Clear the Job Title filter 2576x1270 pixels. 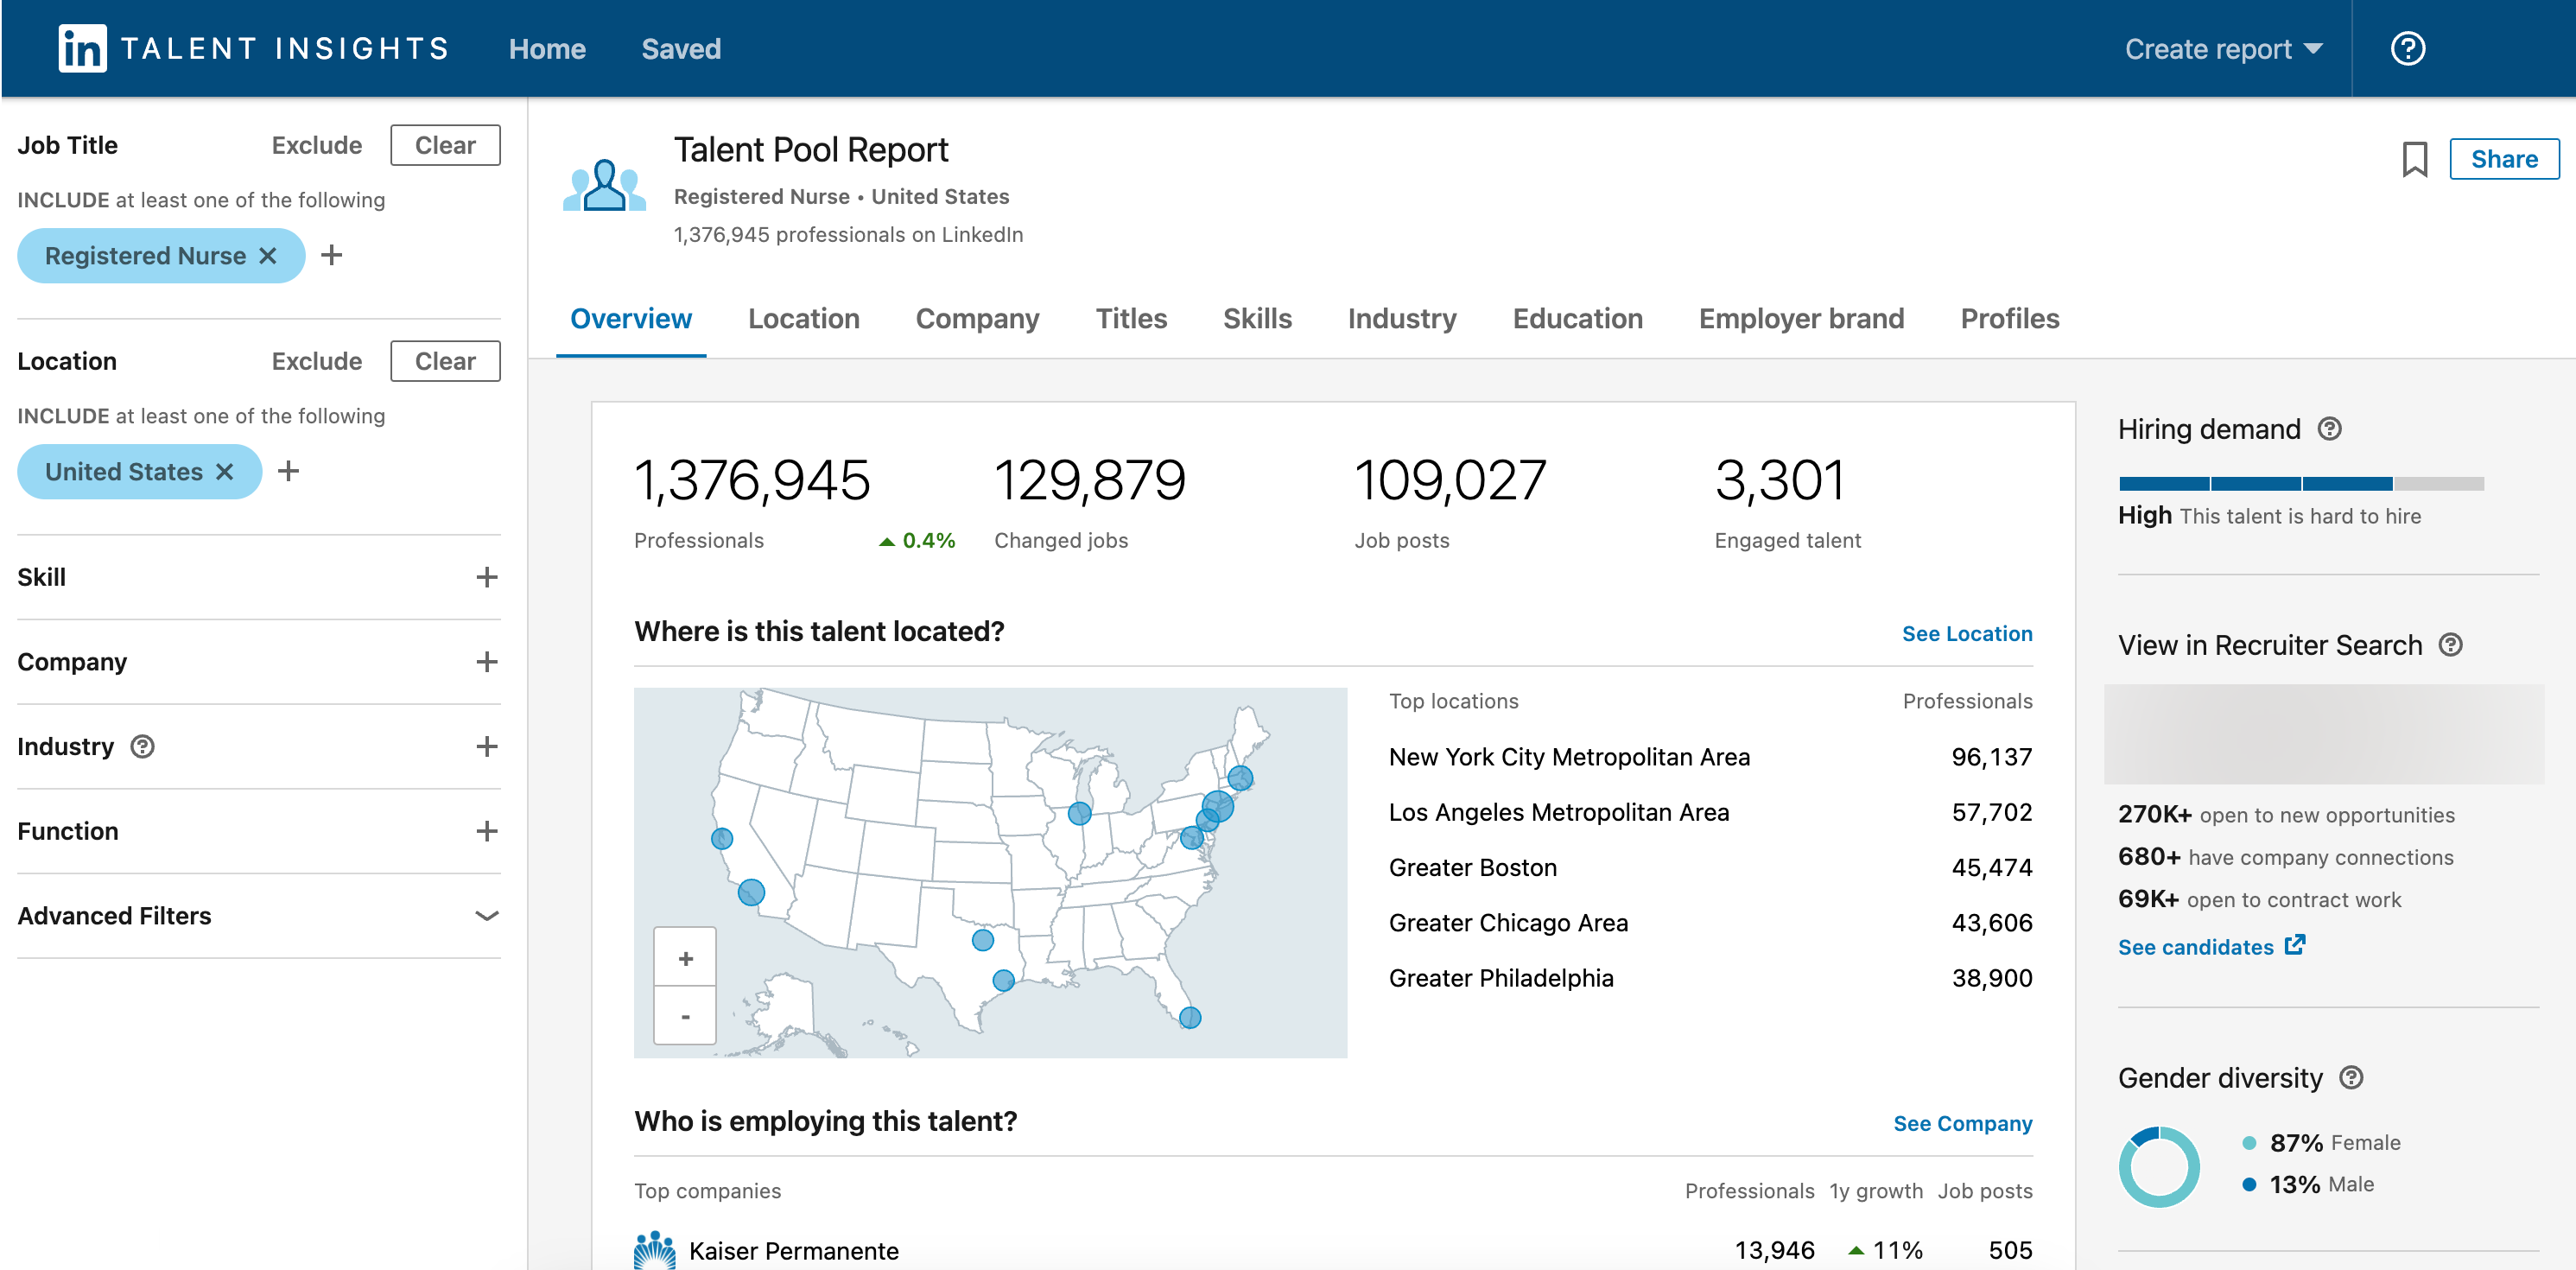tap(445, 145)
